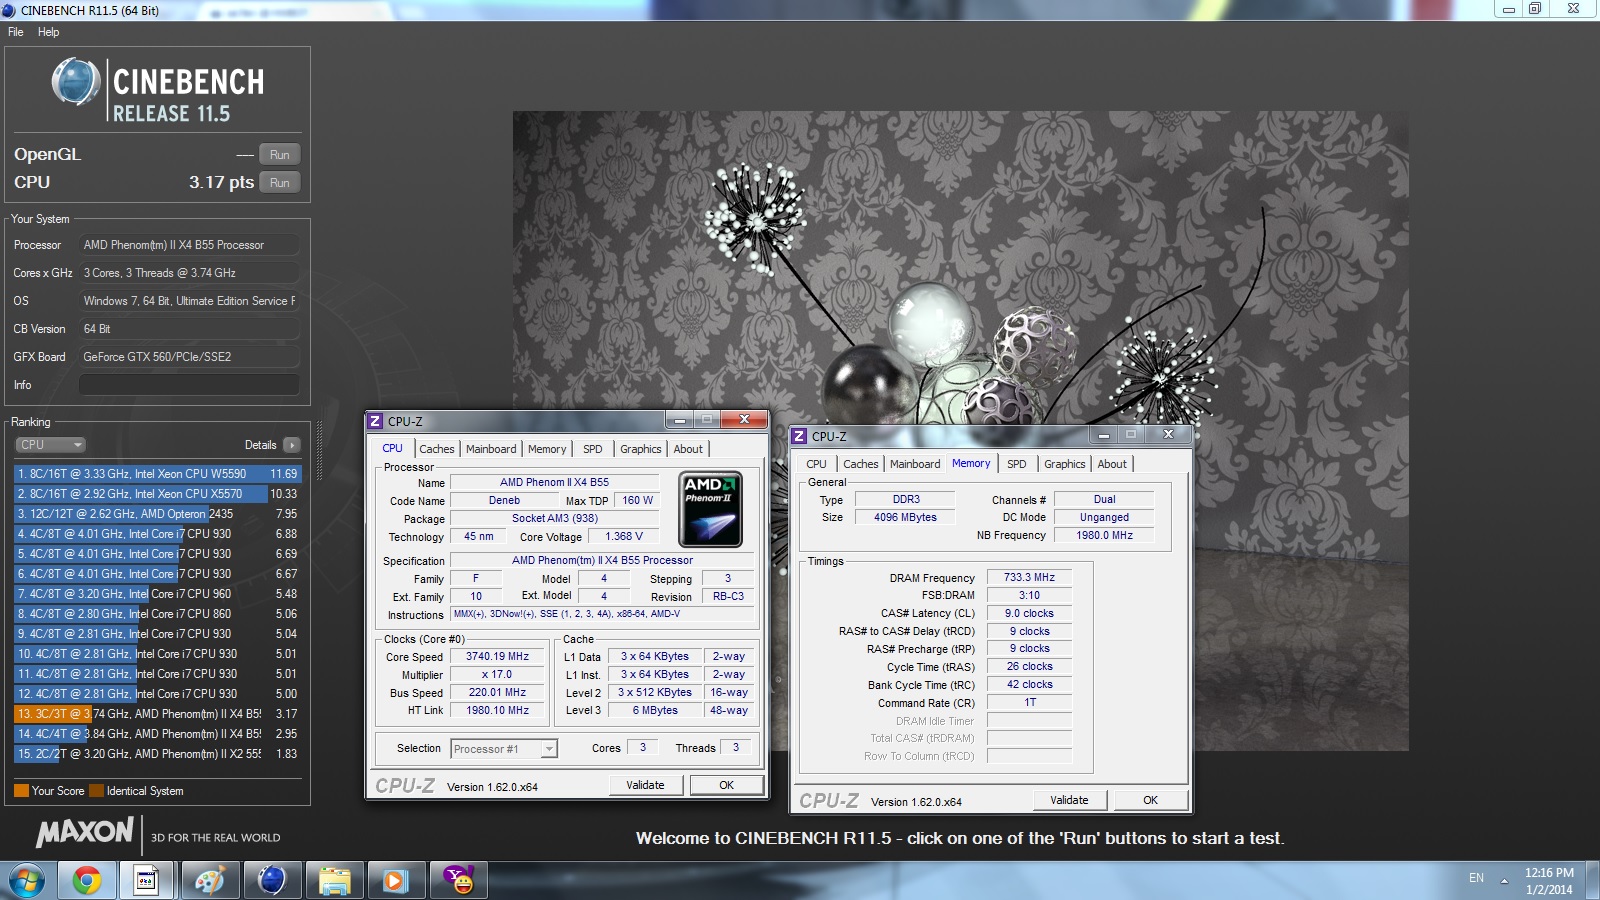Open Mainboard tab in right CPU-Z window
Screen dimensions: 1600x900
coord(915,464)
